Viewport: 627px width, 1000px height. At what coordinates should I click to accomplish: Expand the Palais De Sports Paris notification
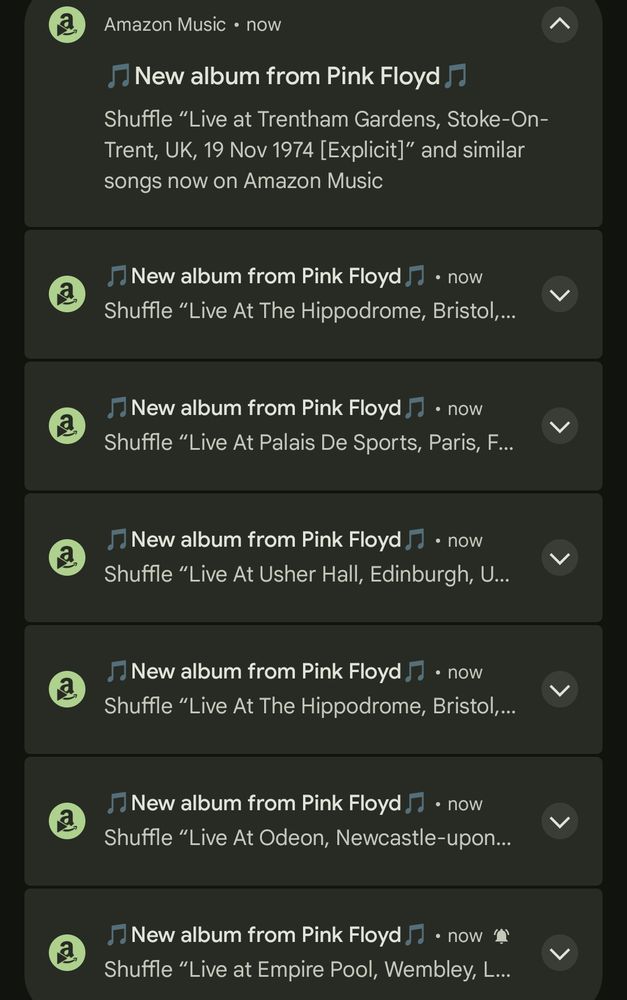click(559, 425)
